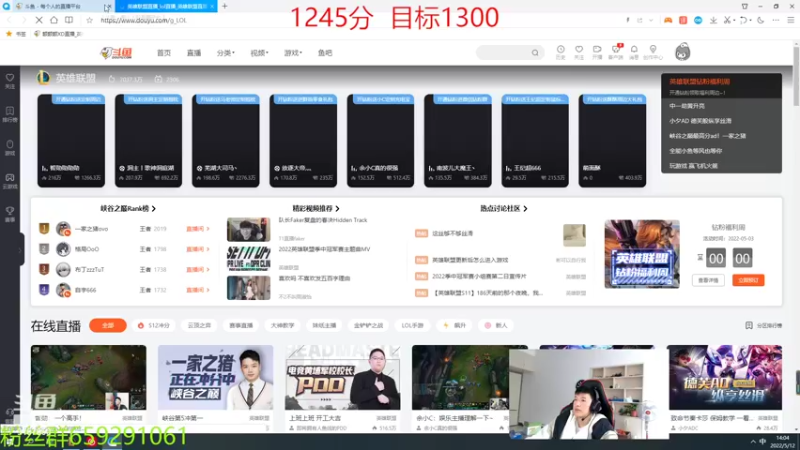800x450 pixels.
Task: Open the 英雄联盟钻粉福利周 banner image
Action: [x=642, y=254]
